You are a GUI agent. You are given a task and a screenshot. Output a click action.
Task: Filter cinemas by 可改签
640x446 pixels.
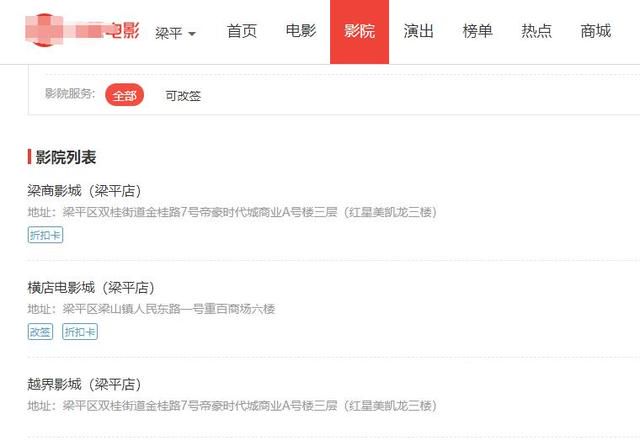coord(183,96)
